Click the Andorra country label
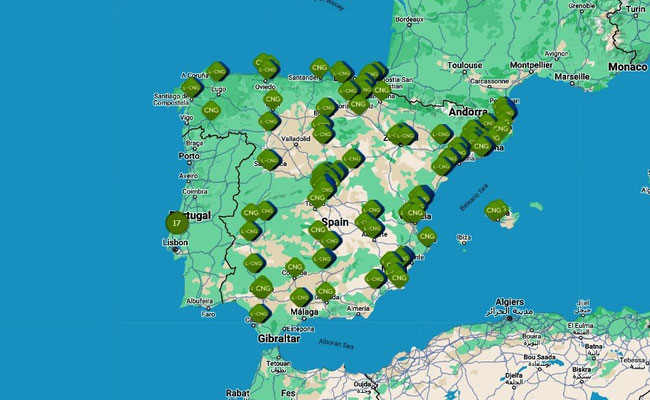Screen dimensions: 650x400 468,112
